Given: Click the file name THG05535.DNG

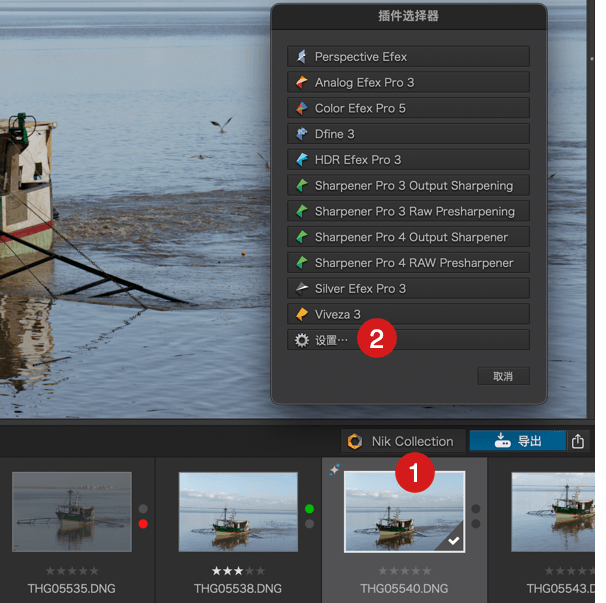Looking at the screenshot, I should click(x=71, y=588).
